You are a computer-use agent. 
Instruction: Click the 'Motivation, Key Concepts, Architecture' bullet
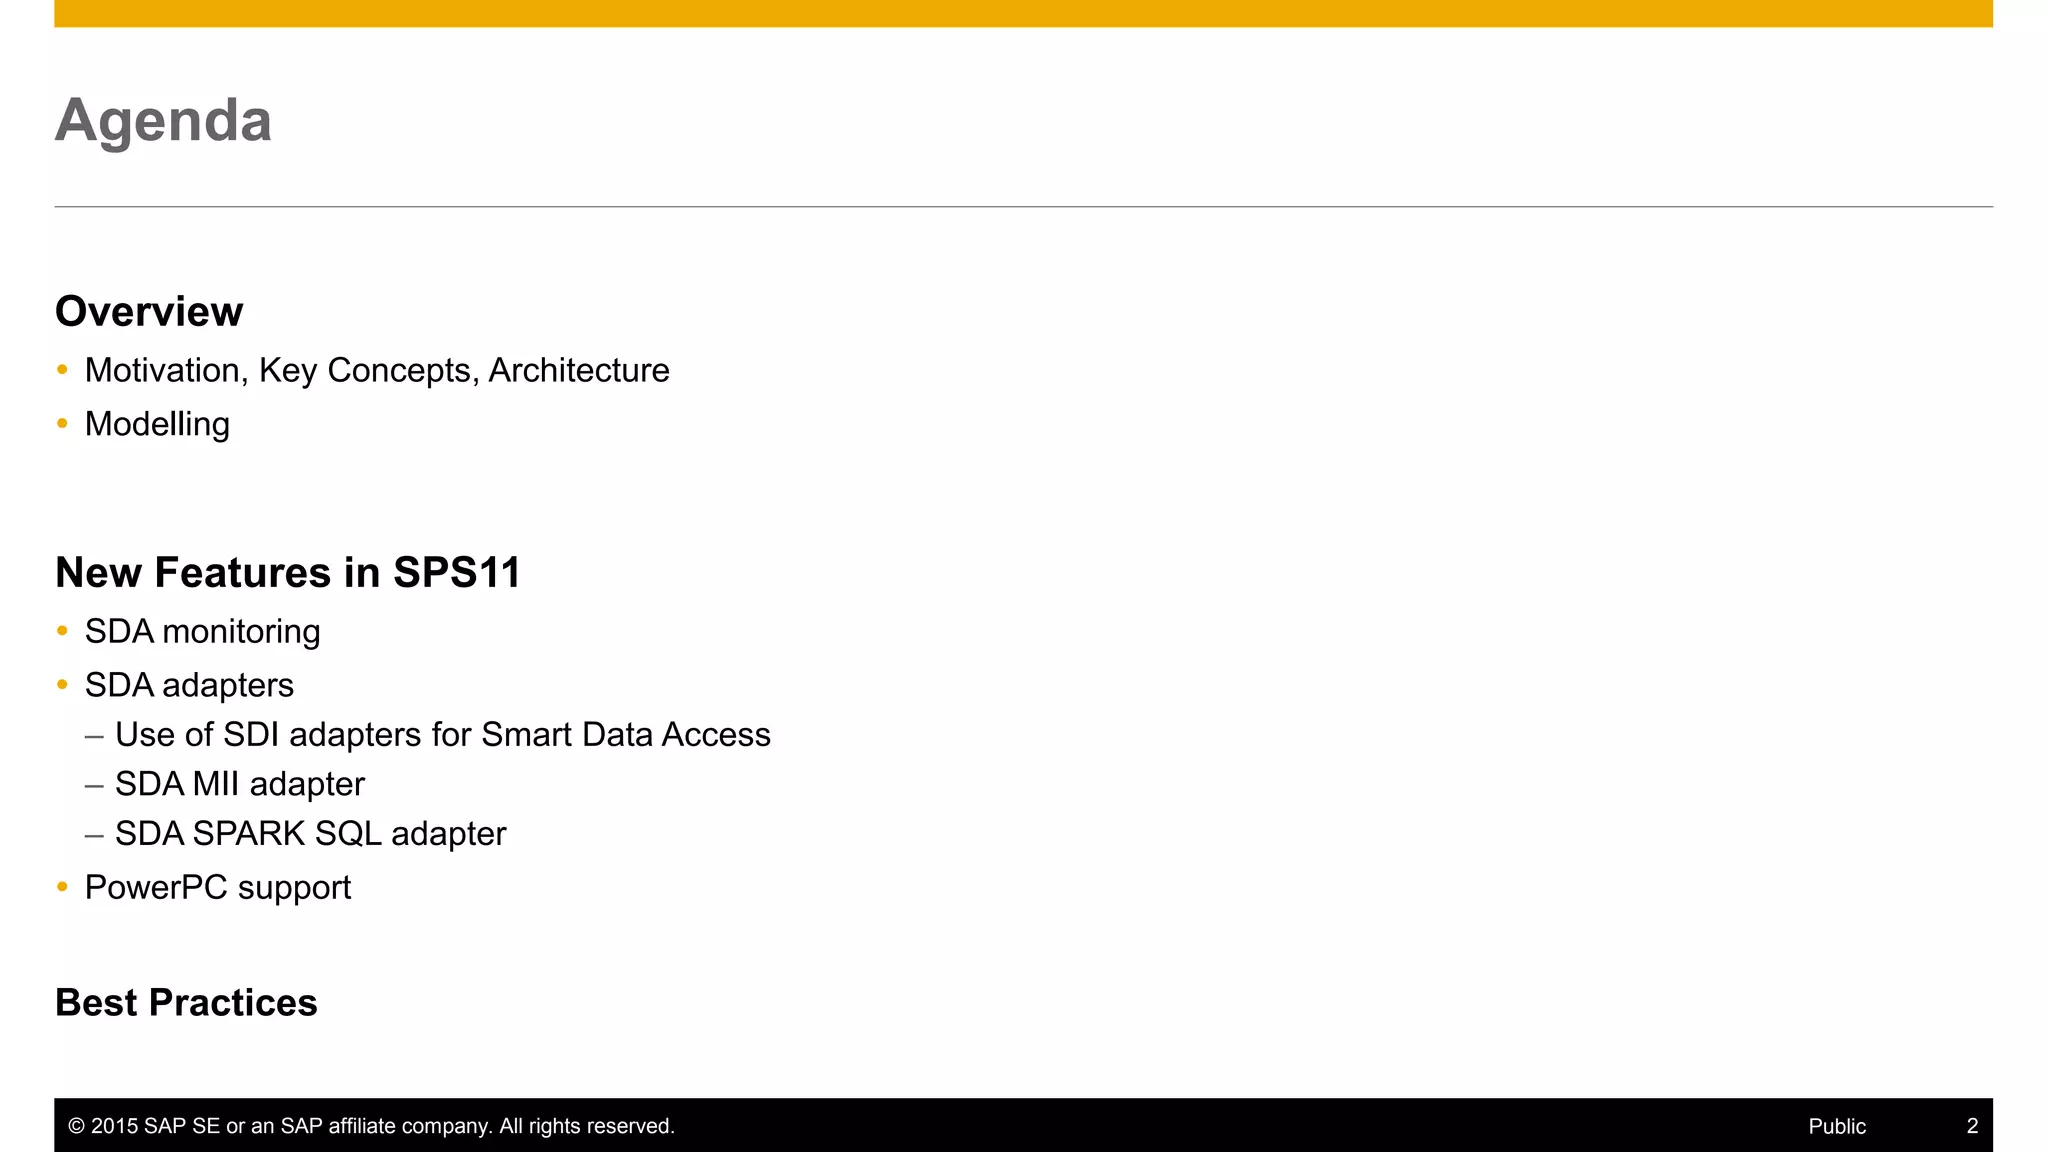(x=377, y=371)
